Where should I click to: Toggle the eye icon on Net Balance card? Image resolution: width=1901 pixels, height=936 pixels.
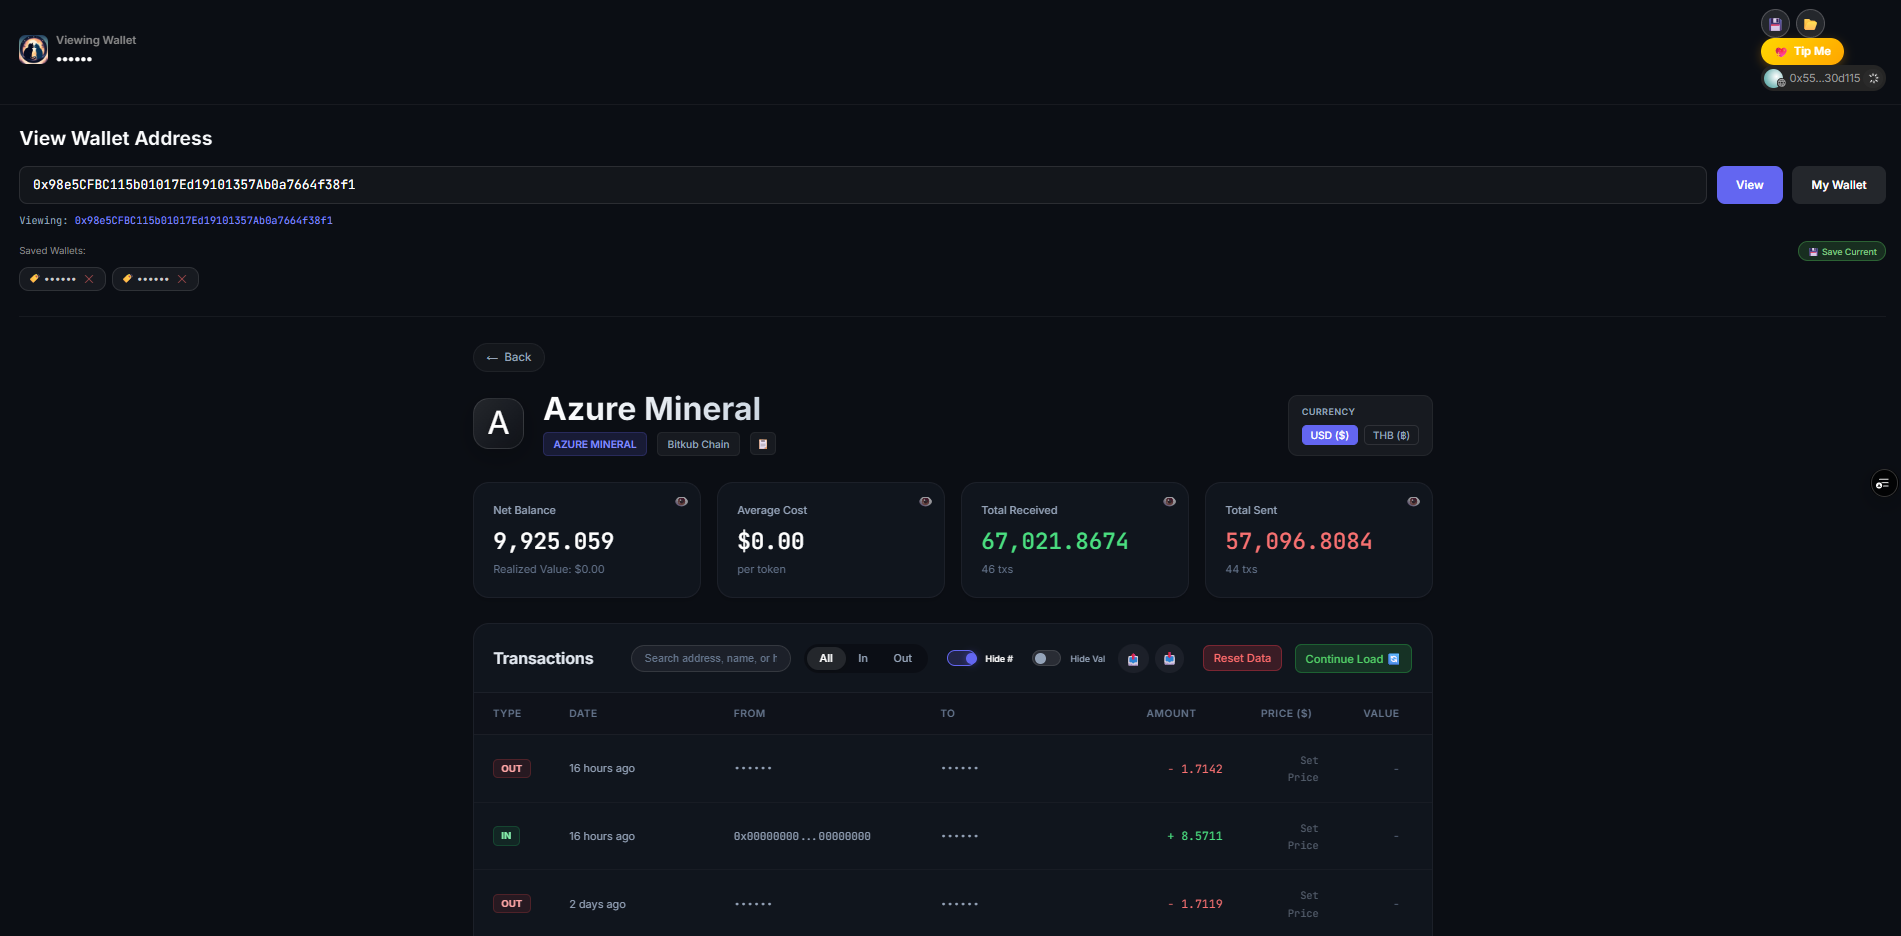(681, 501)
